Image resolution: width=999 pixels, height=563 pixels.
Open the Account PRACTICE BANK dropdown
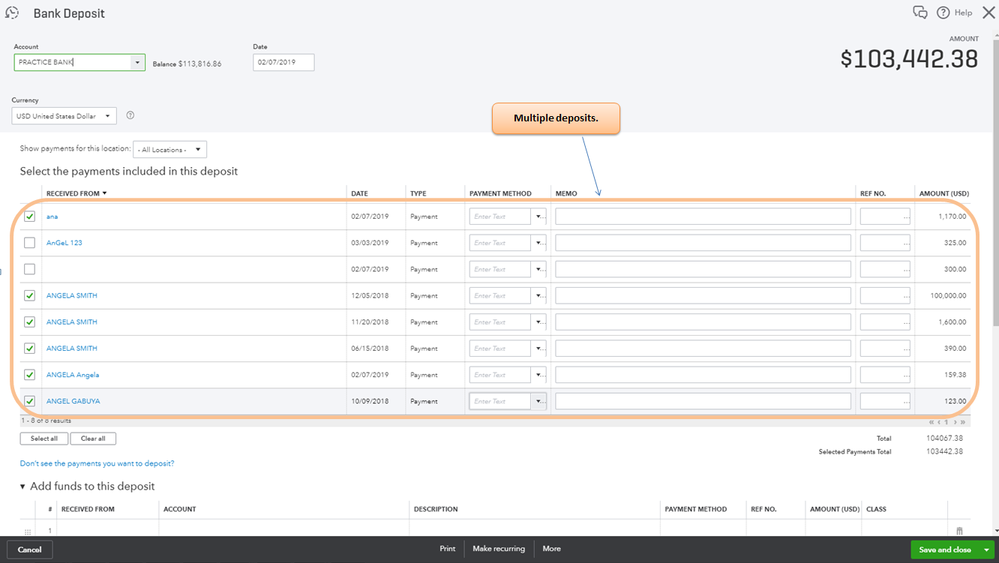point(137,62)
